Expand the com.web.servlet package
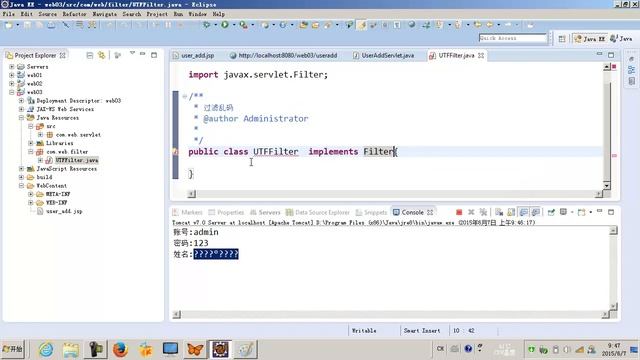The image size is (640, 360). coord(40,135)
